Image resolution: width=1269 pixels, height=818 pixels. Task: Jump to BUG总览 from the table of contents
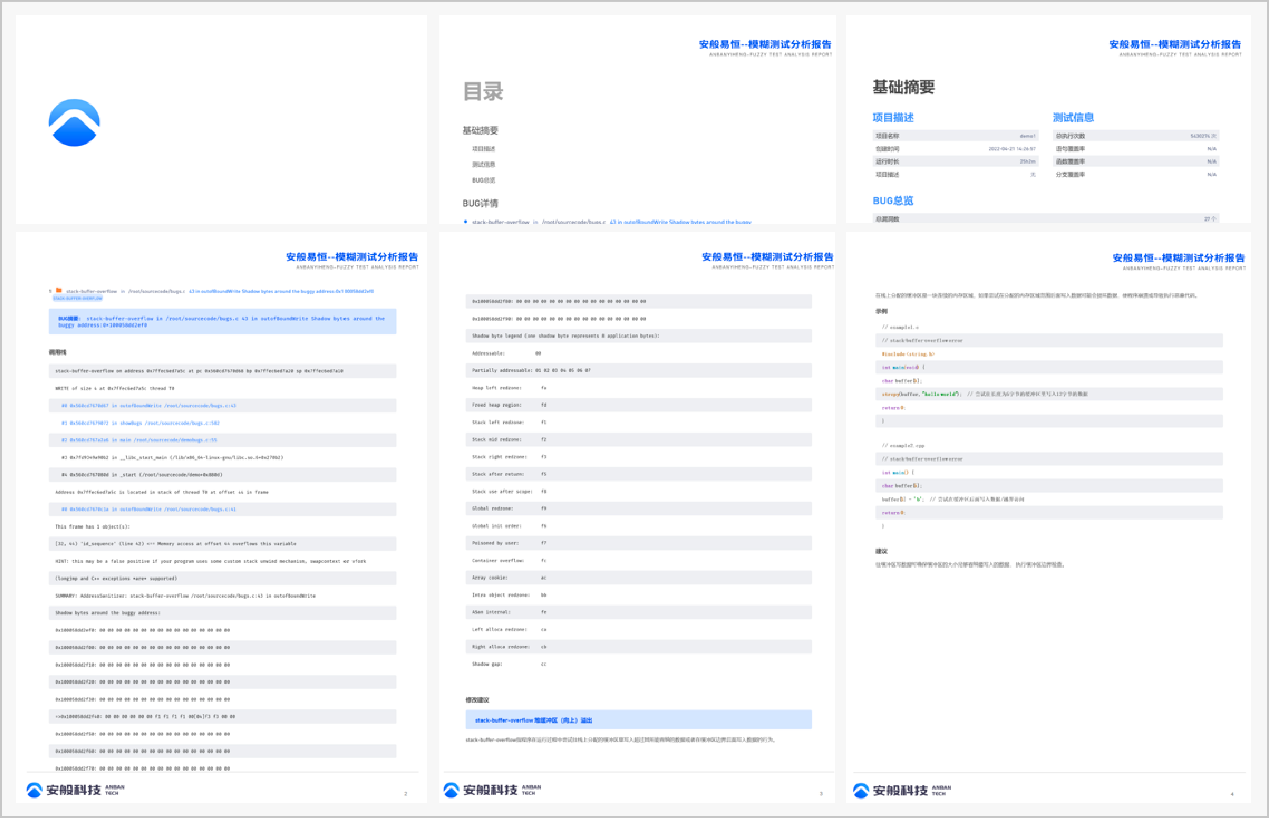pyautogui.click(x=484, y=180)
